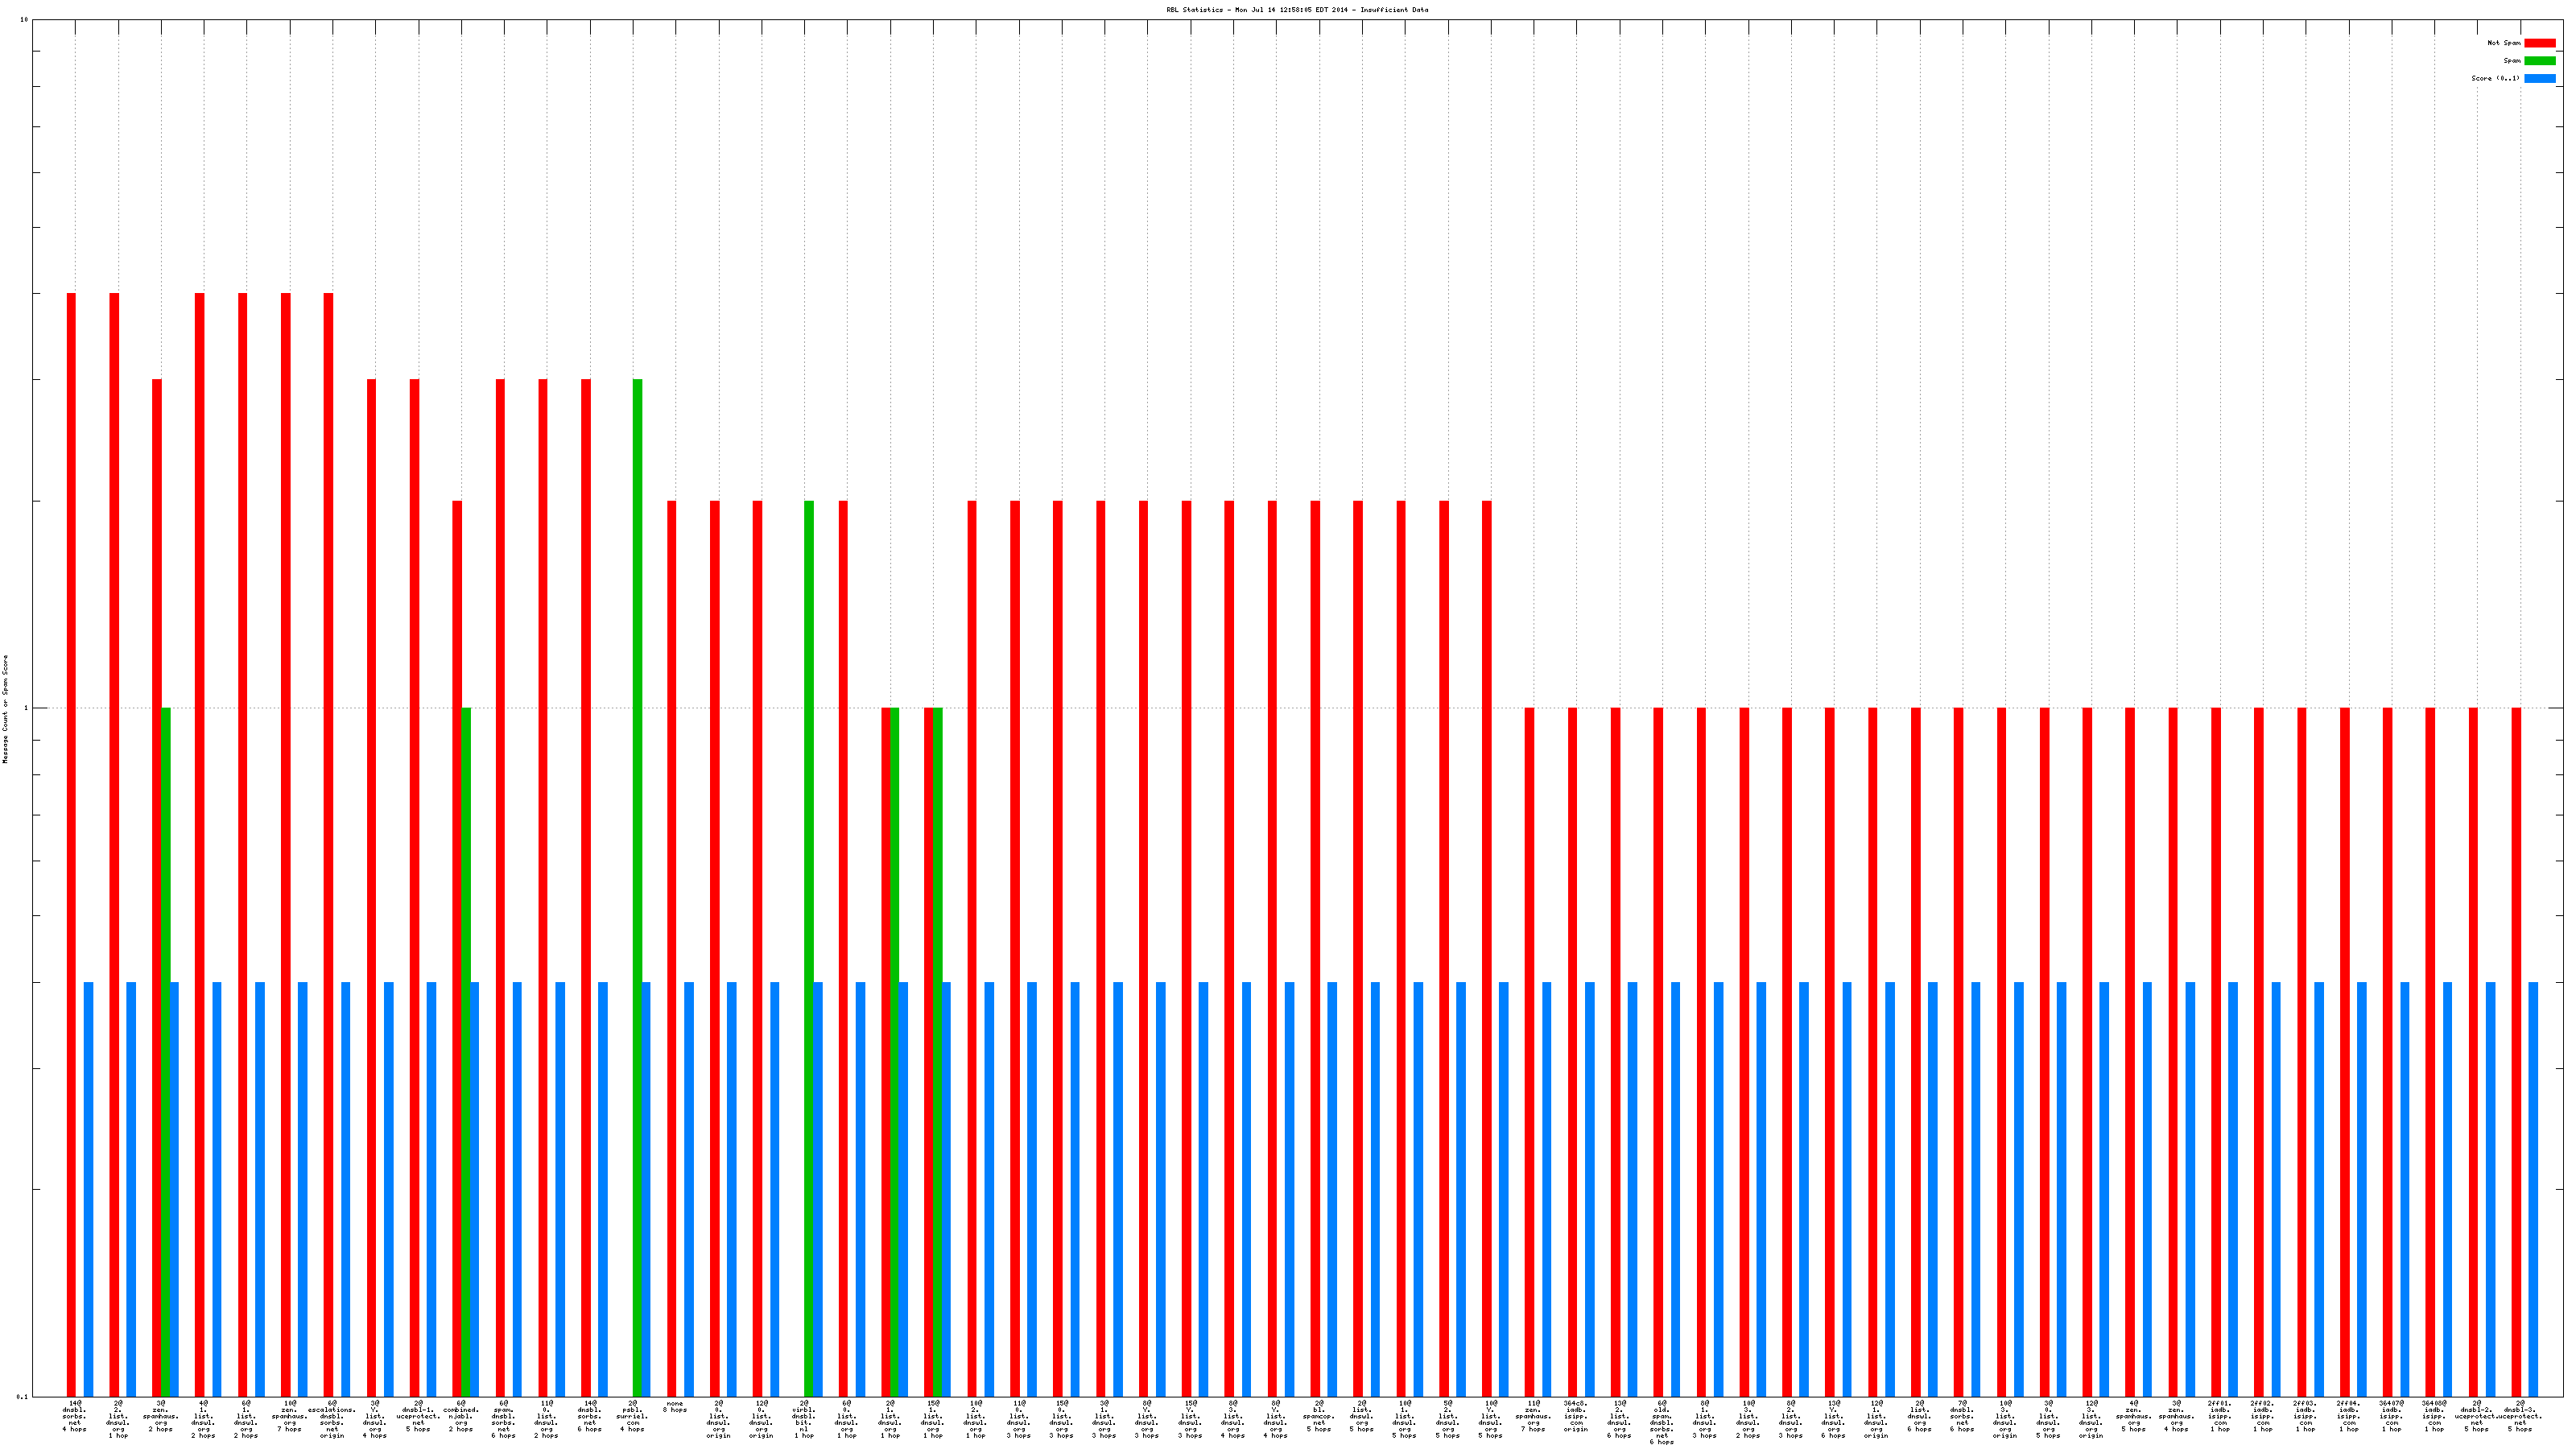Click the y-axis '10' tick label at top
This screenshot has width=2576, height=1449.
23,20
